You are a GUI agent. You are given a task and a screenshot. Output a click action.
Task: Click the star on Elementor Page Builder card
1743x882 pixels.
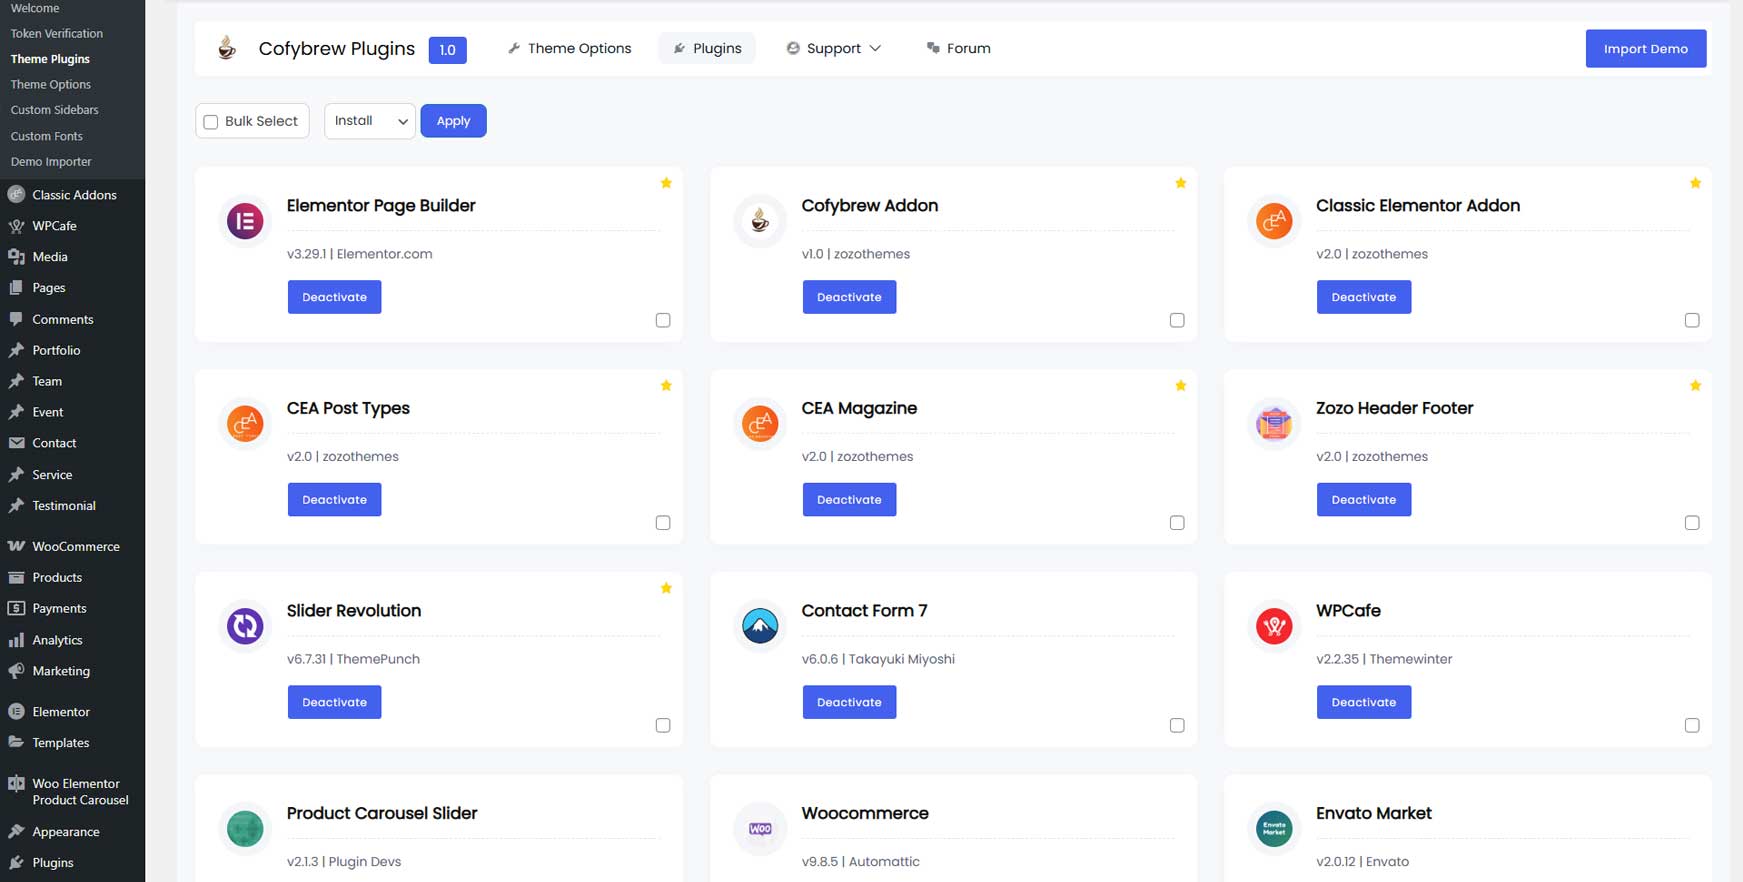(666, 183)
